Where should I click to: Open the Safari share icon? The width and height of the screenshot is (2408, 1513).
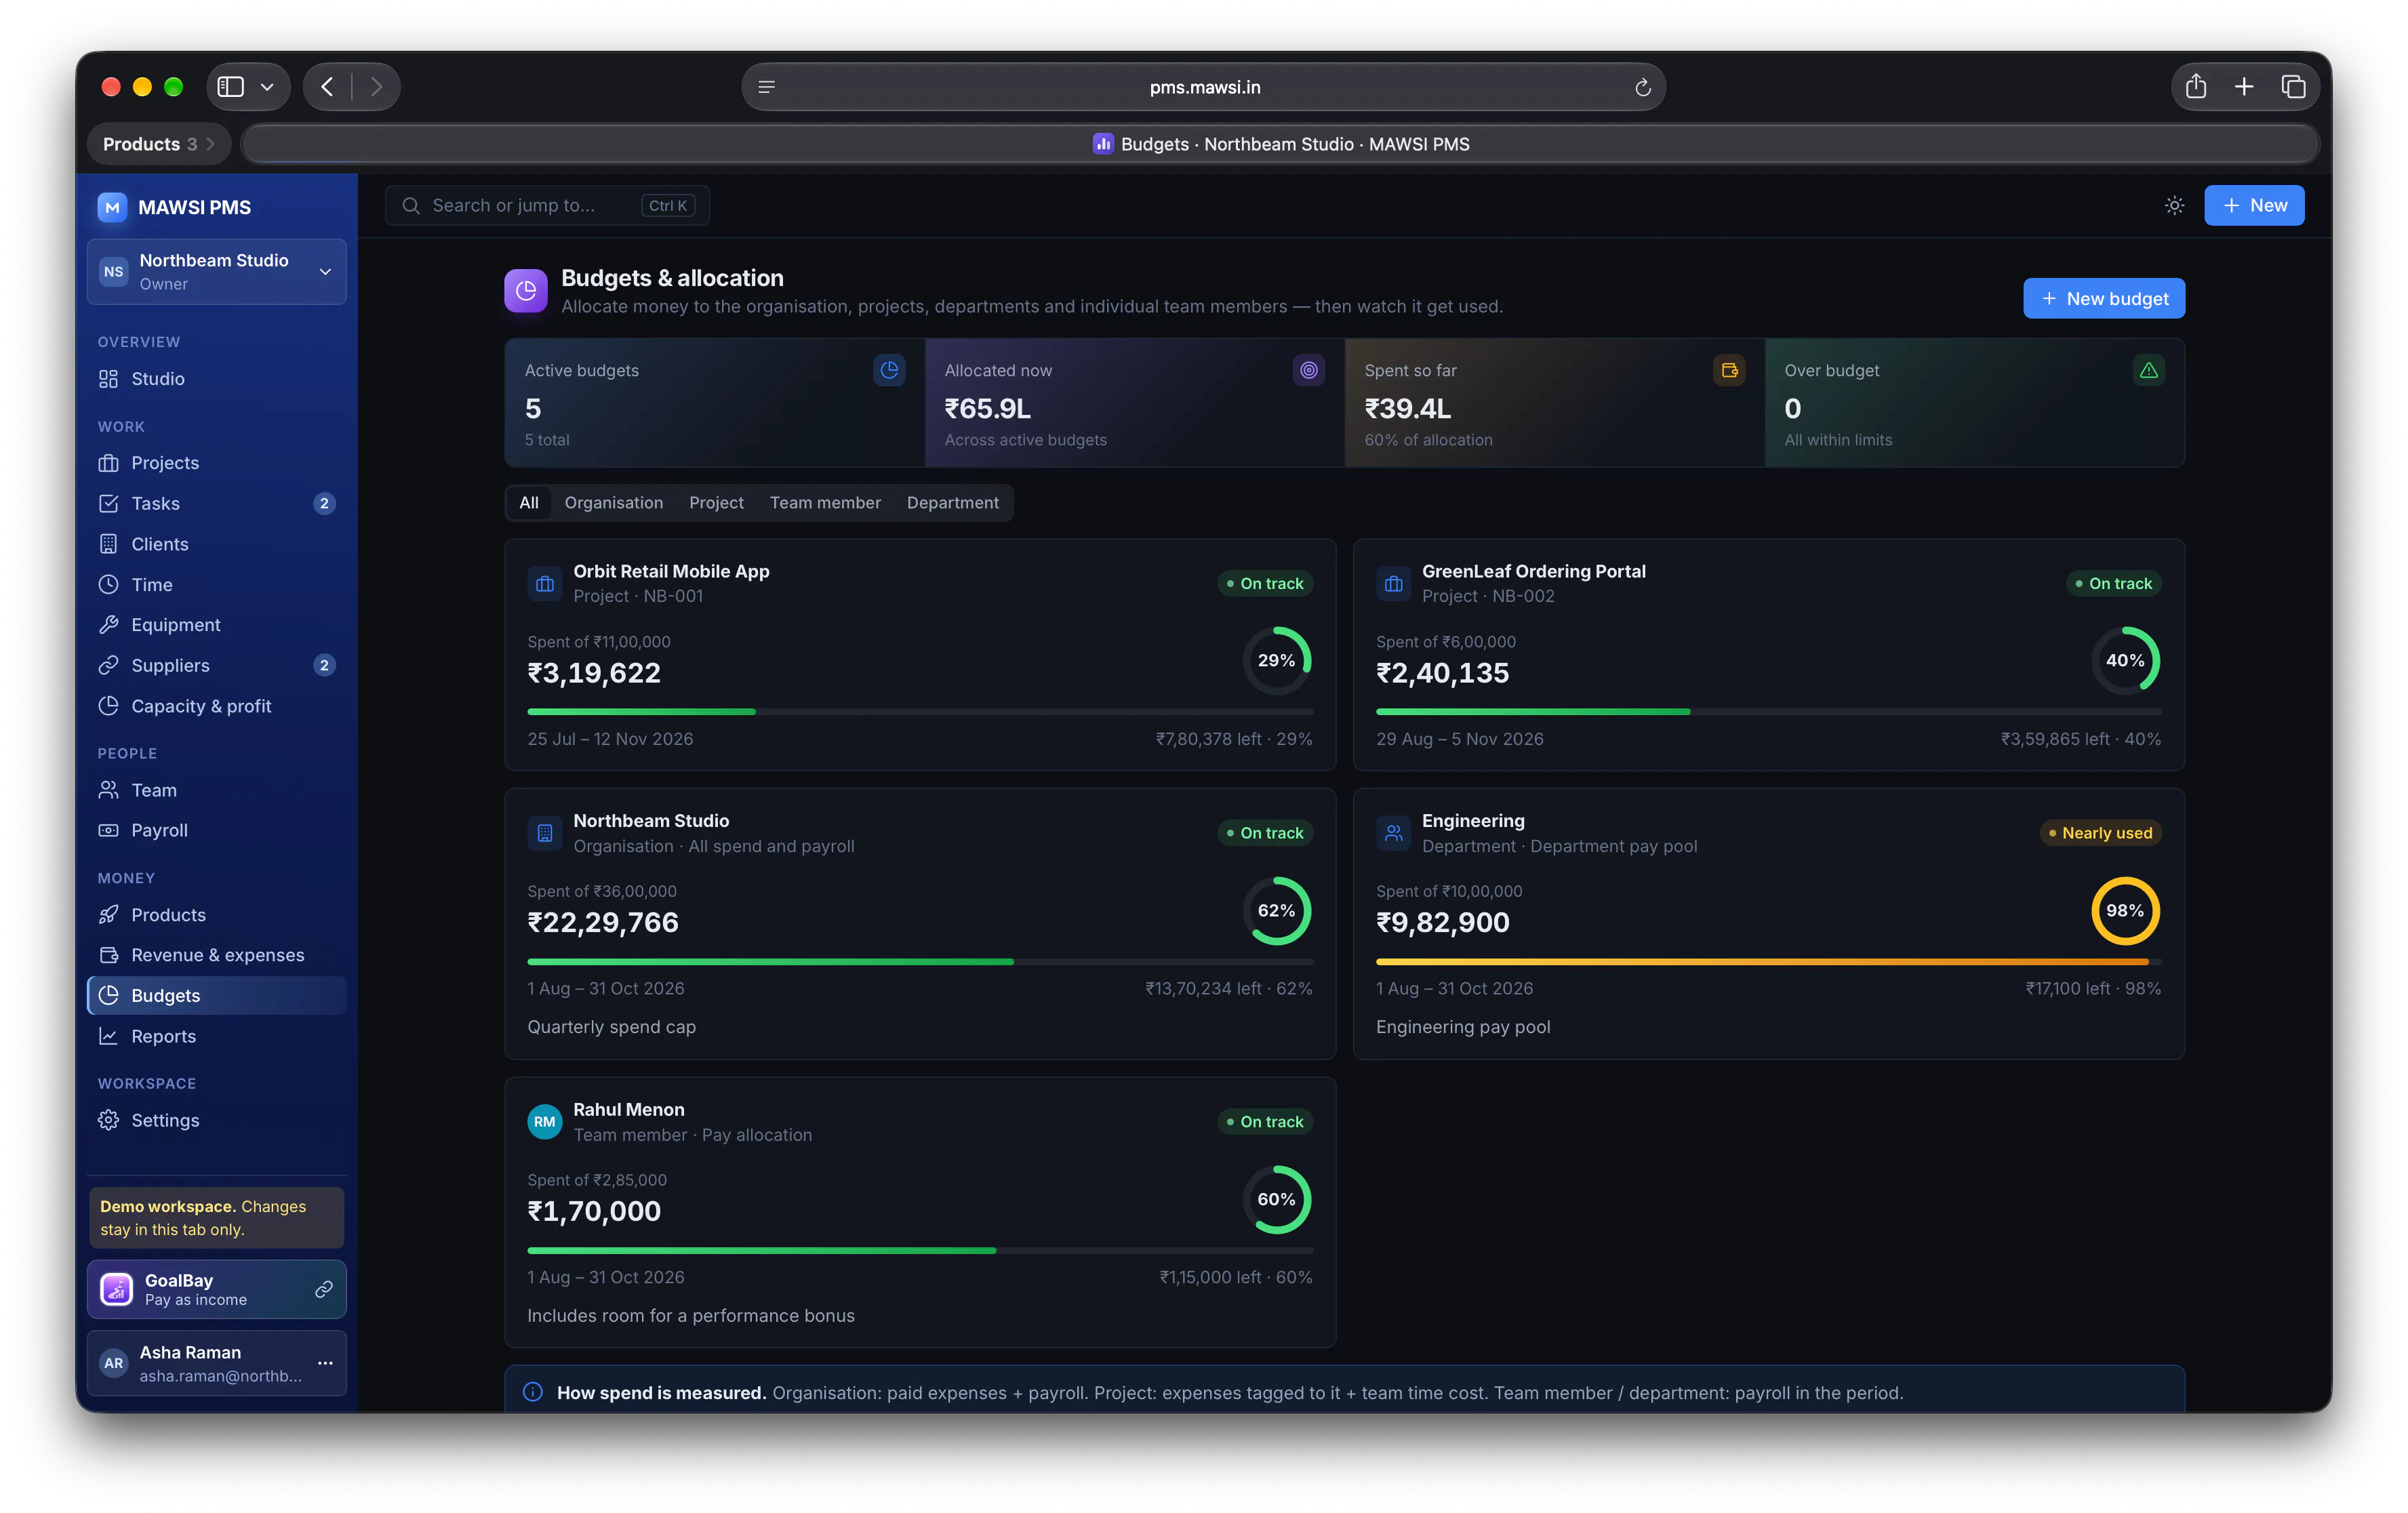click(x=2195, y=87)
